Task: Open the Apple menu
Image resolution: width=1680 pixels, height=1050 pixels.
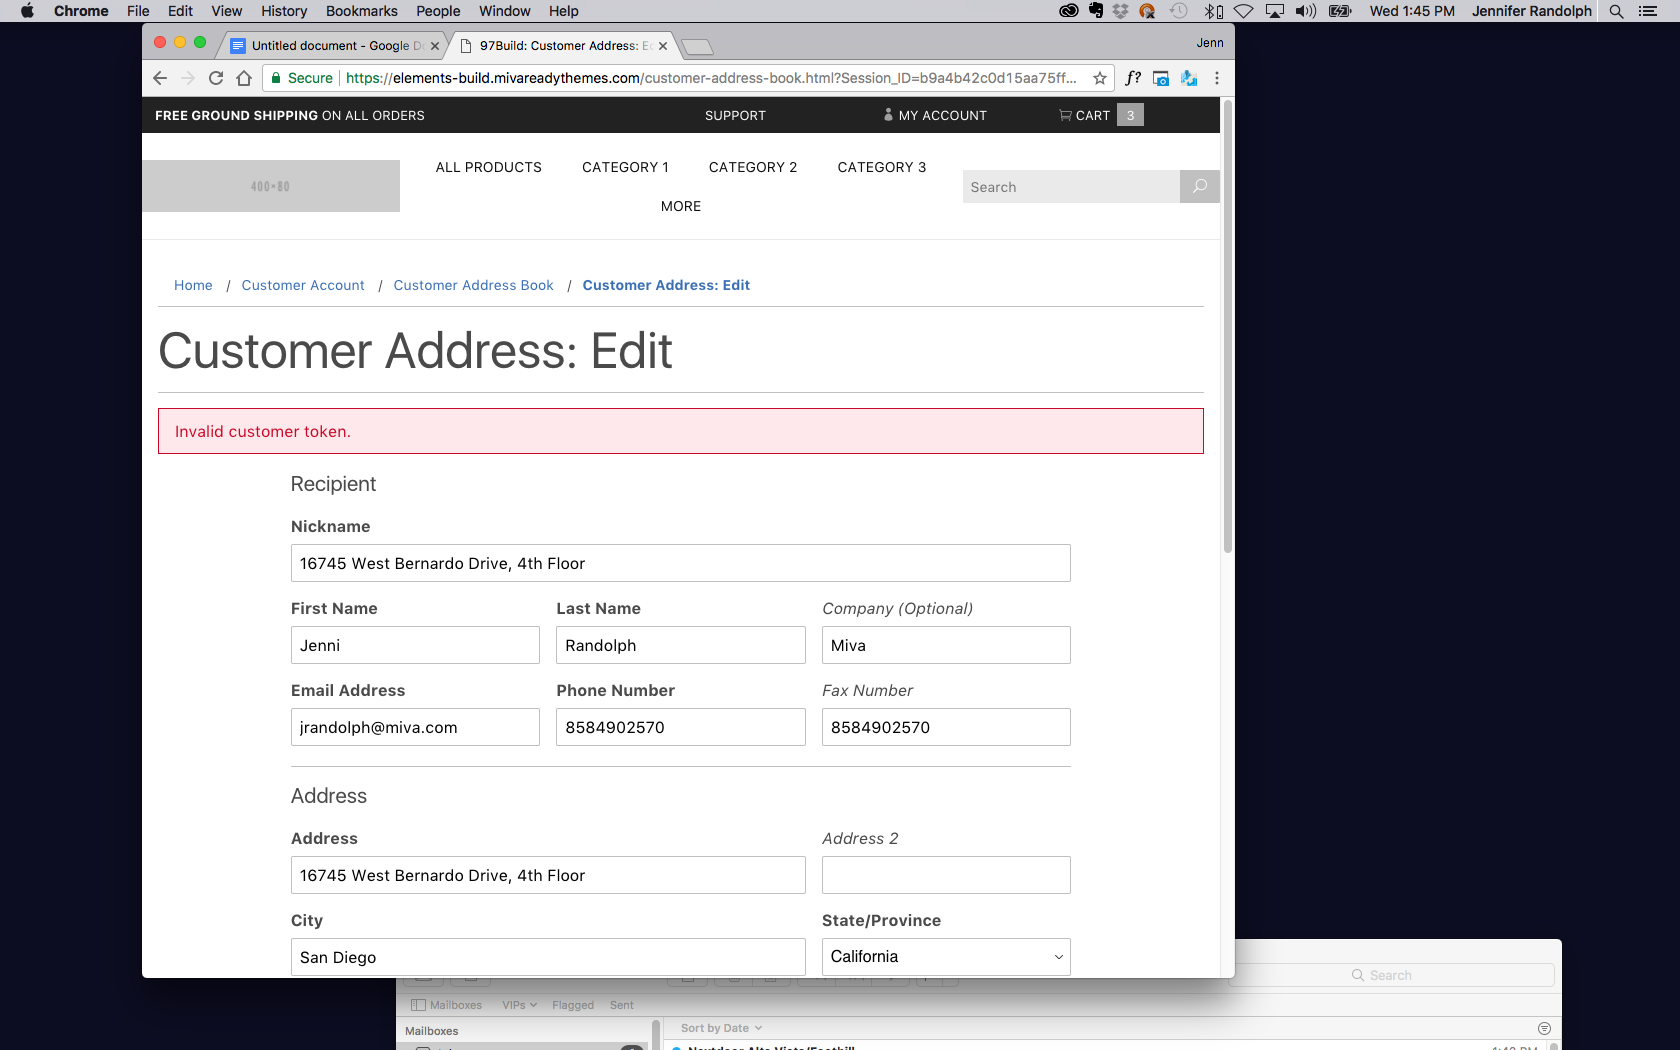Action: click(x=27, y=11)
